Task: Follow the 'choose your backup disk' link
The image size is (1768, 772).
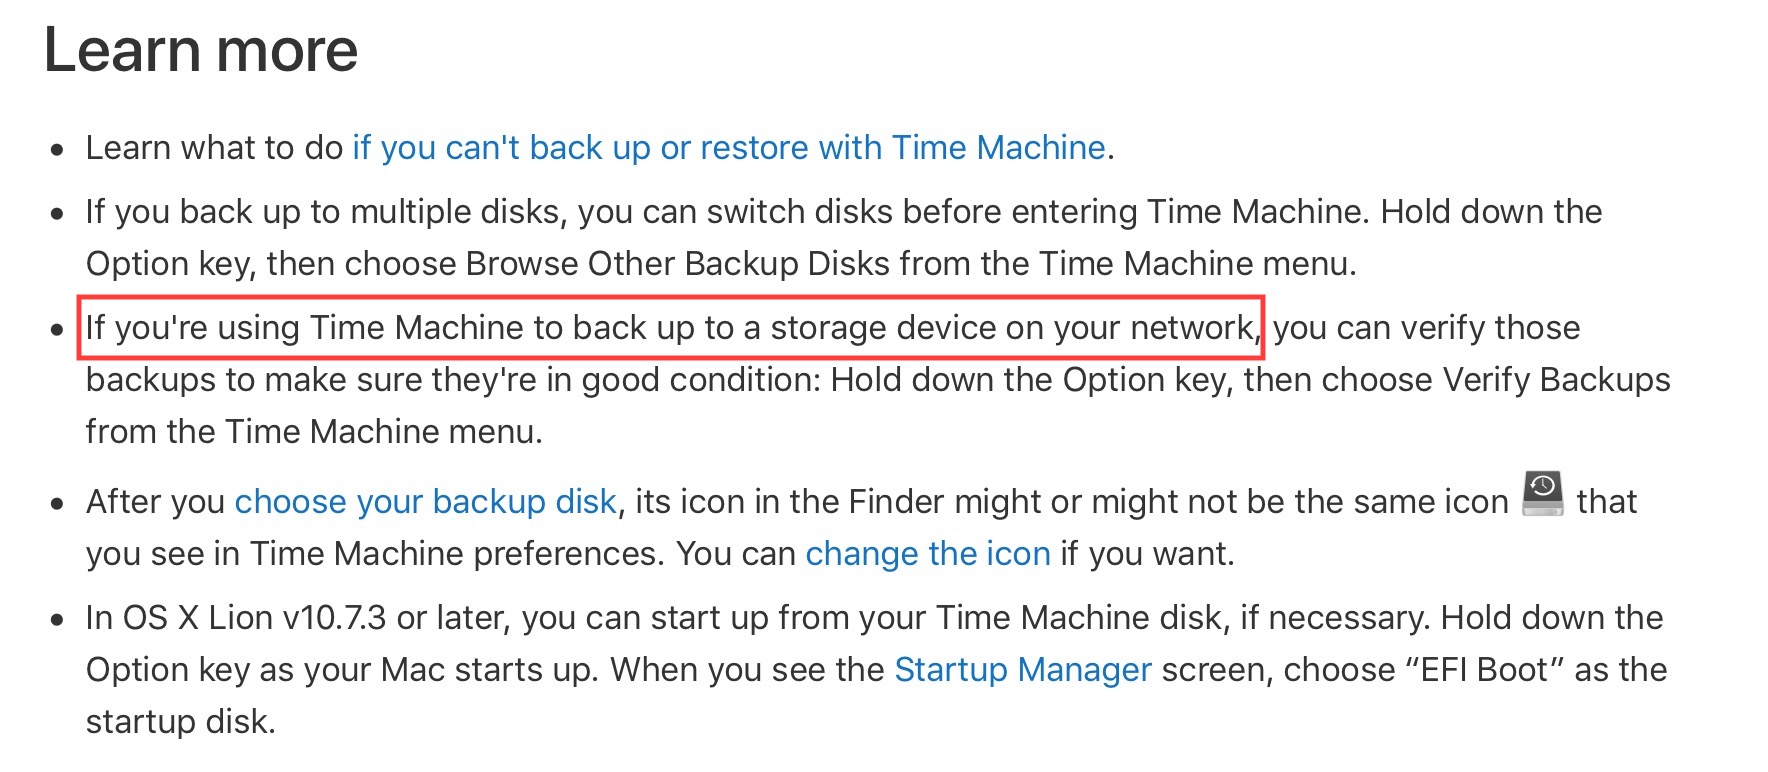Action: pos(425,501)
